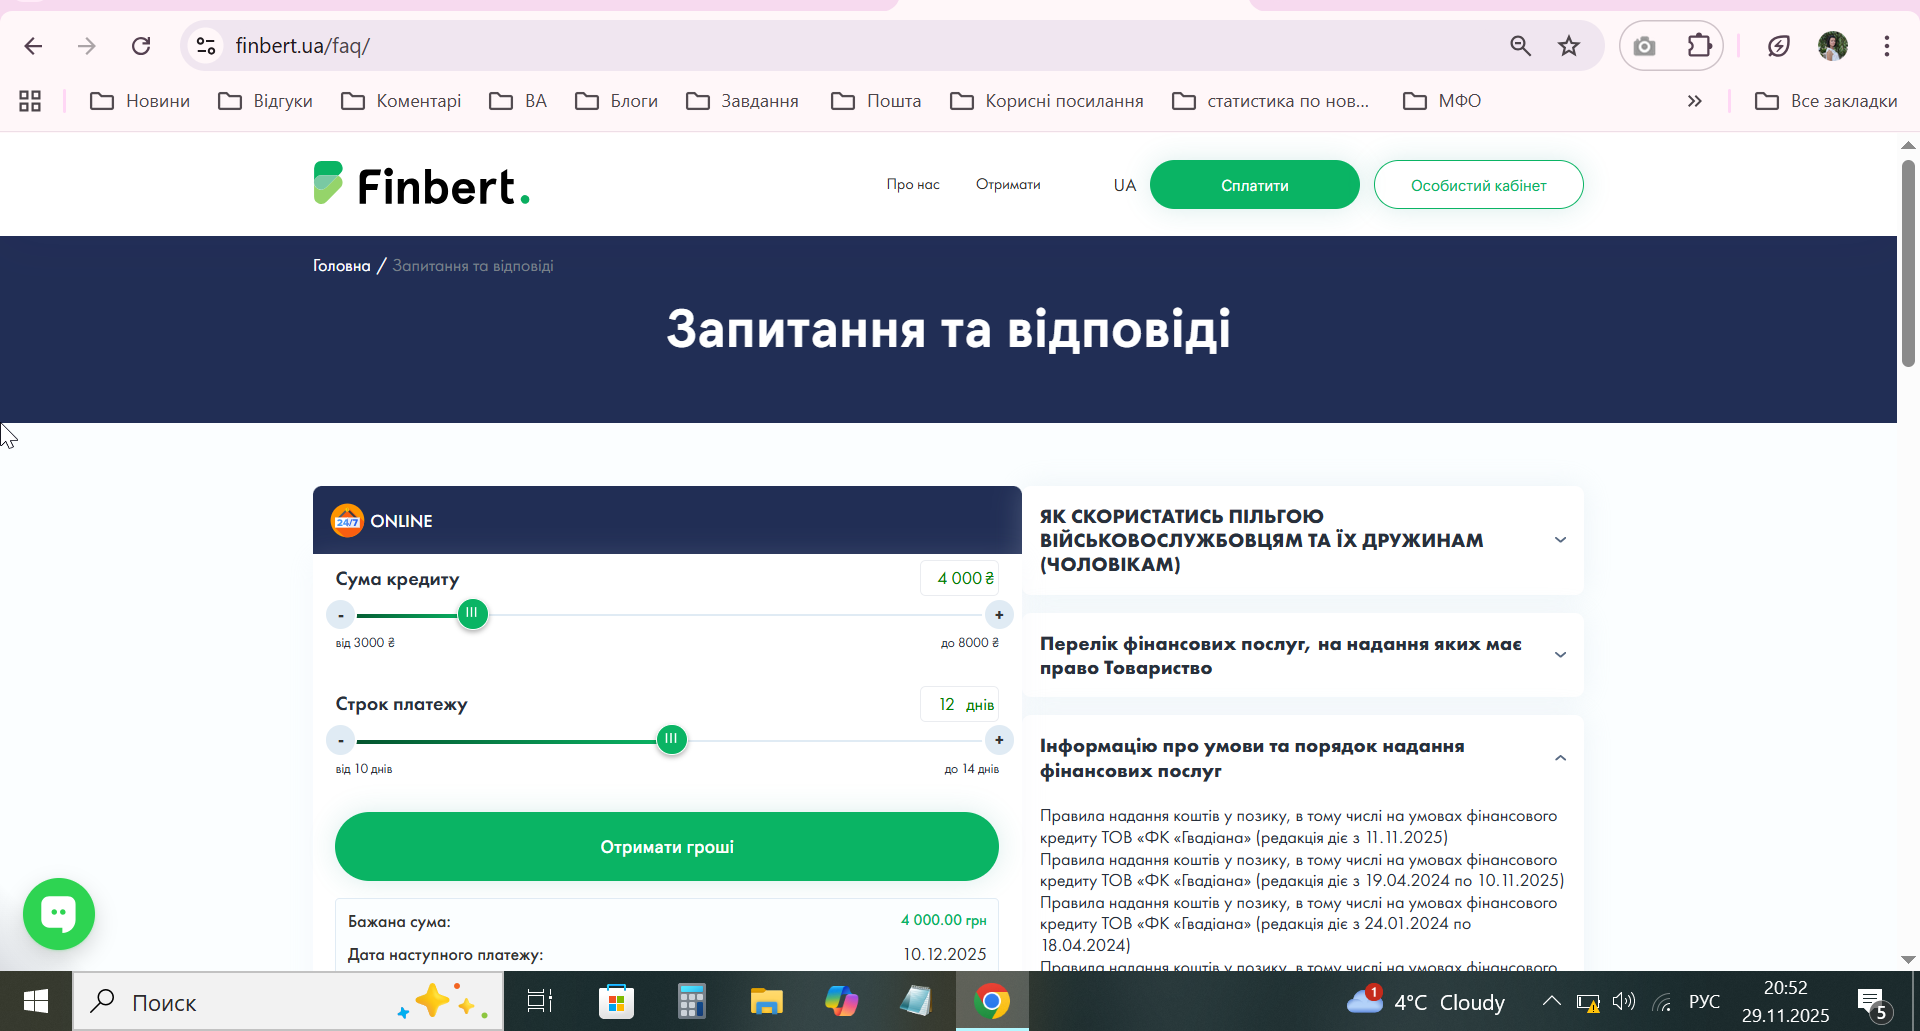The image size is (1920, 1031).
Task: Edit the 4 000 ₴ loan amount field
Action: pyautogui.click(x=960, y=578)
